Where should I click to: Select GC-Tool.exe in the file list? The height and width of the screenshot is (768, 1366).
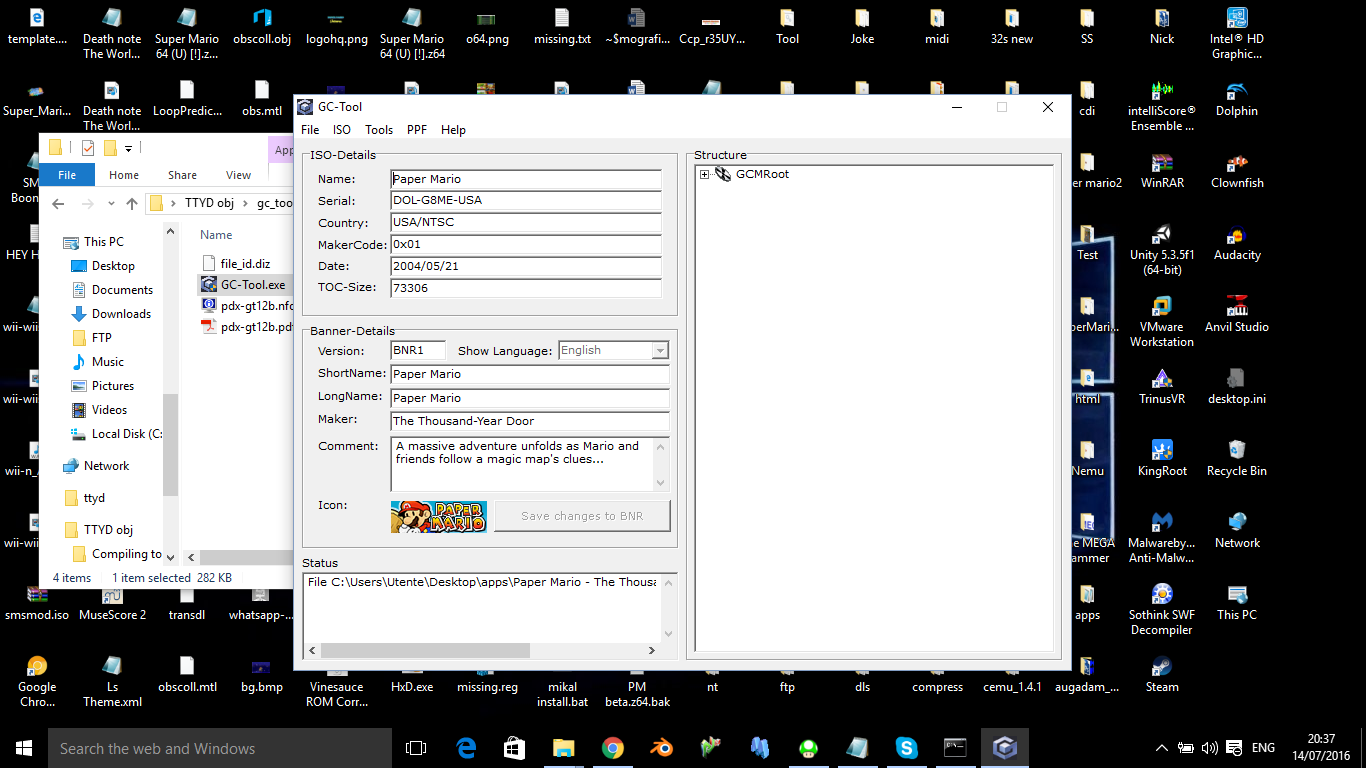click(252, 285)
